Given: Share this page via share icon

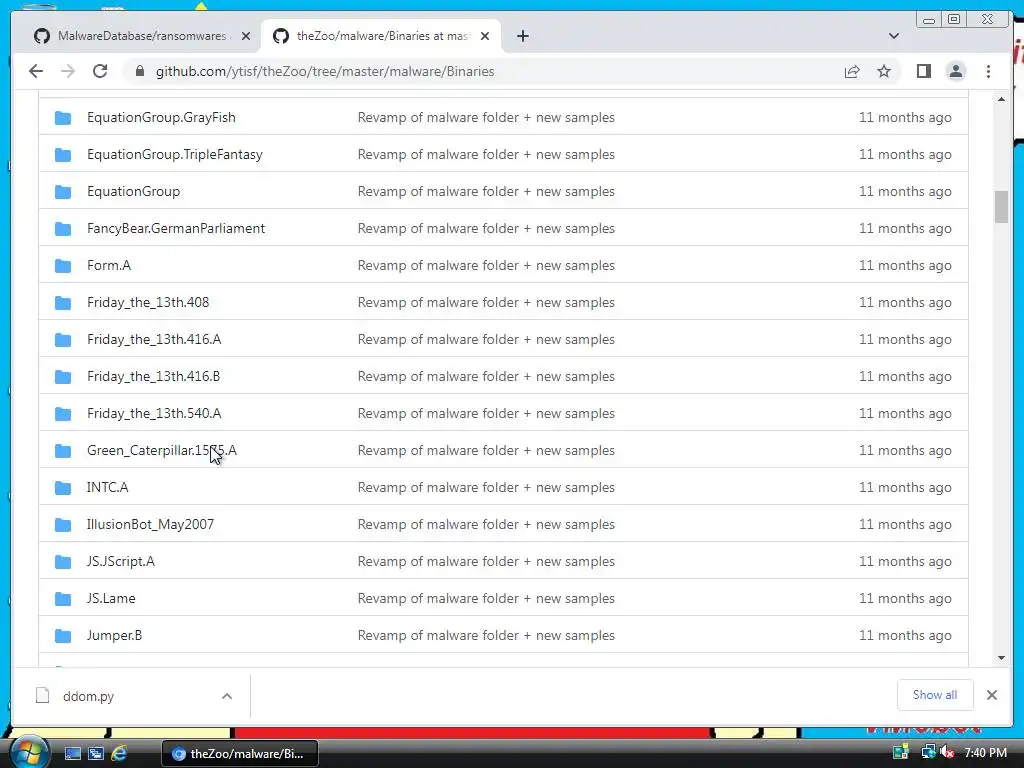Looking at the screenshot, I should [852, 71].
